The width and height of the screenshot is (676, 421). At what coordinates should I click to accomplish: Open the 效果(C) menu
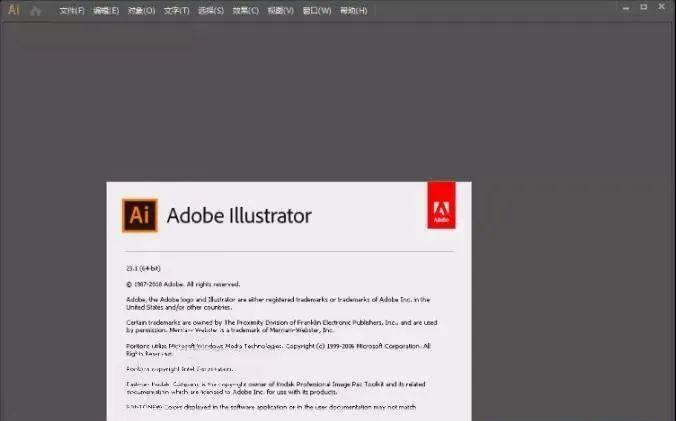point(246,11)
